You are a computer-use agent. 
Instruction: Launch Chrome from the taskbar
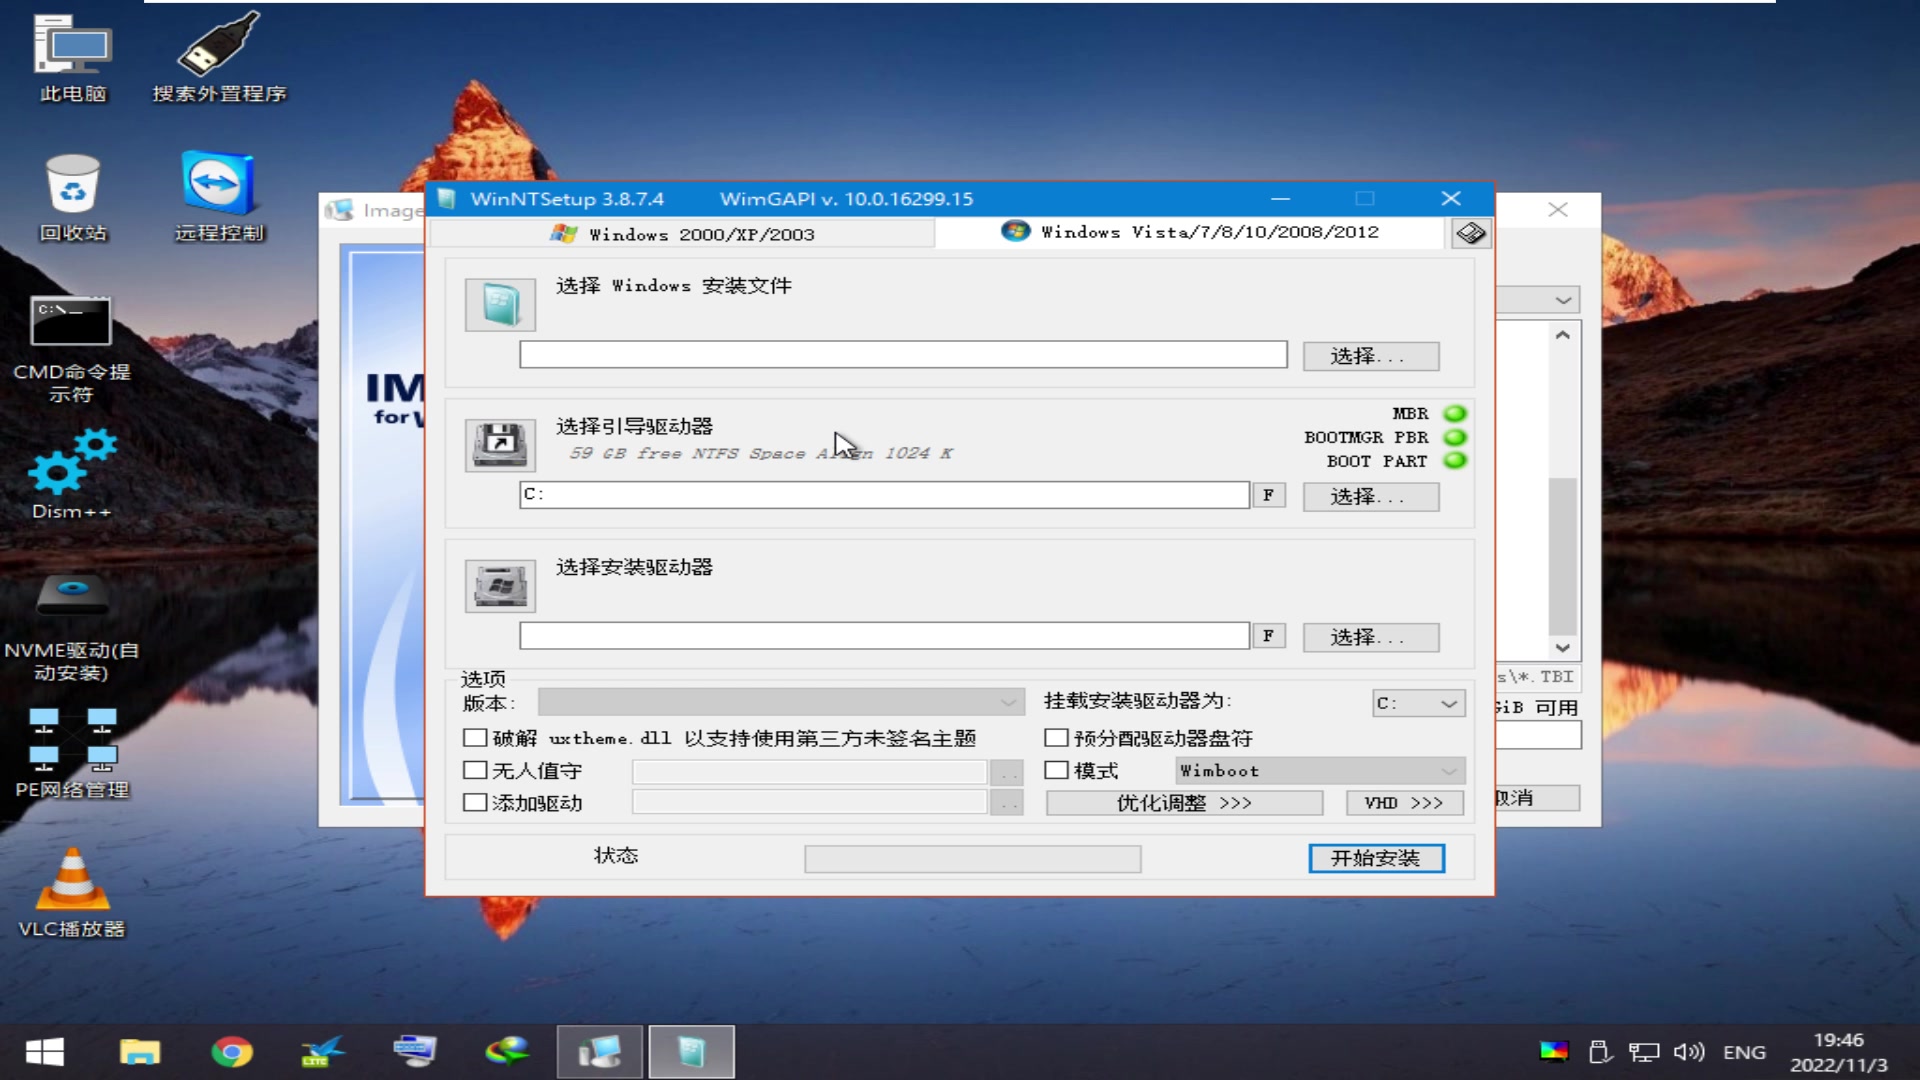point(232,1052)
